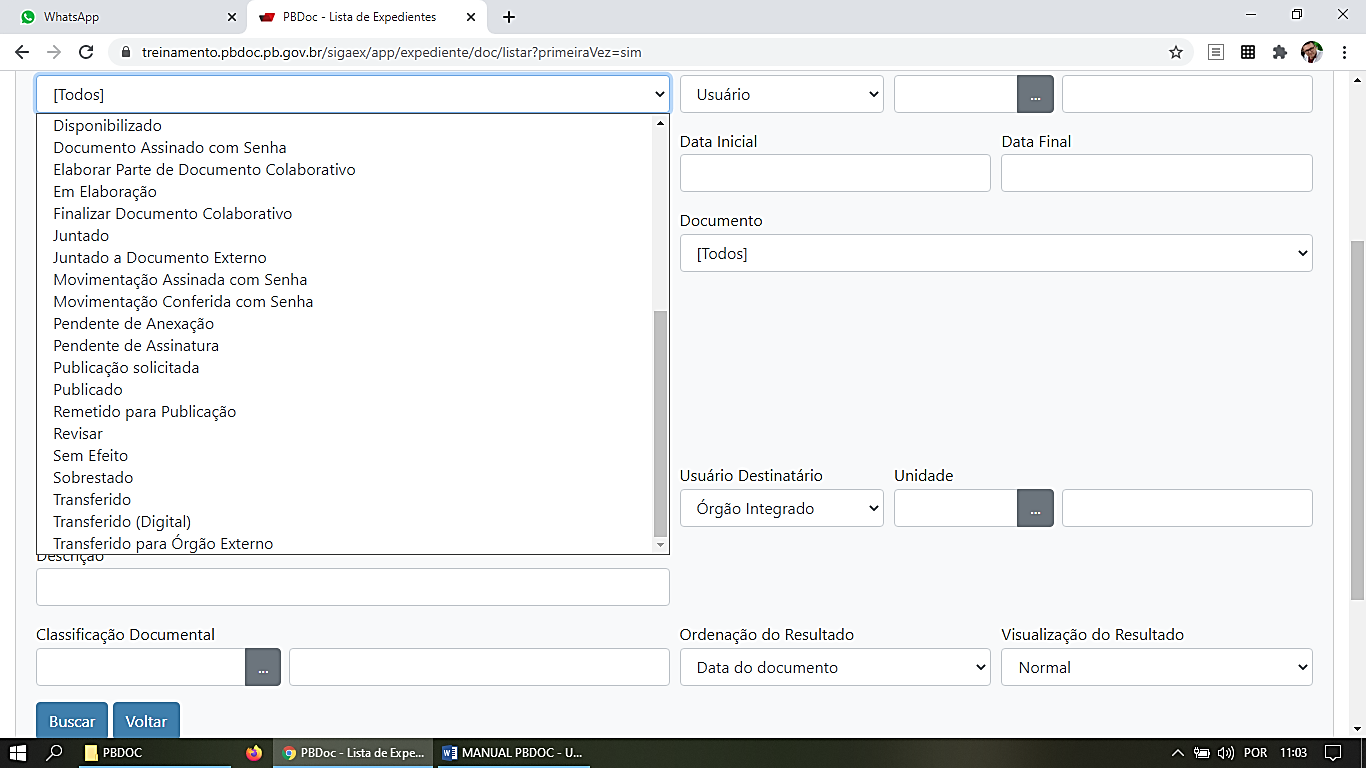Reload the PBDoc page

(86, 52)
